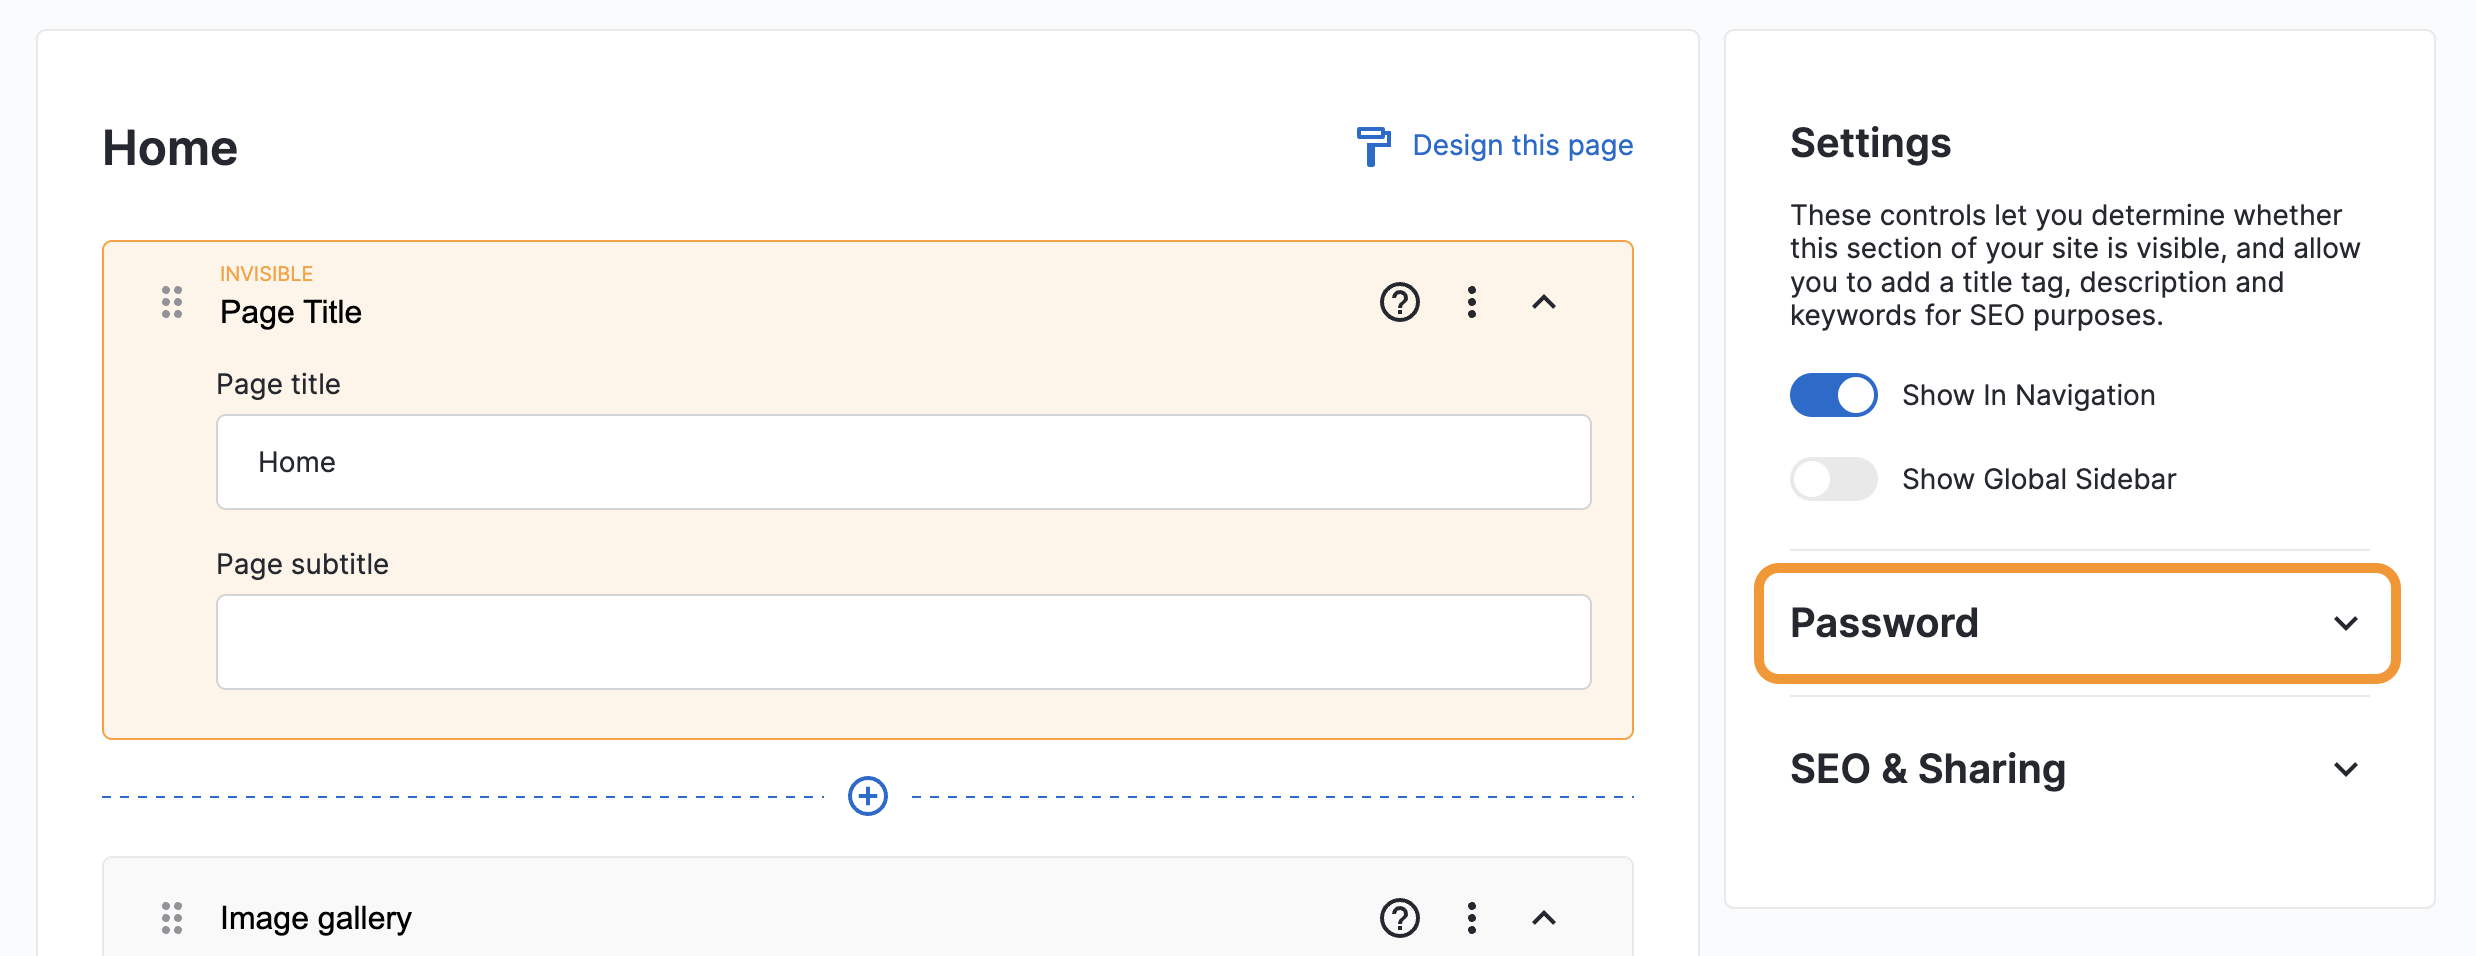Collapse the Page Title section
This screenshot has width=2476, height=956.
1543,302
